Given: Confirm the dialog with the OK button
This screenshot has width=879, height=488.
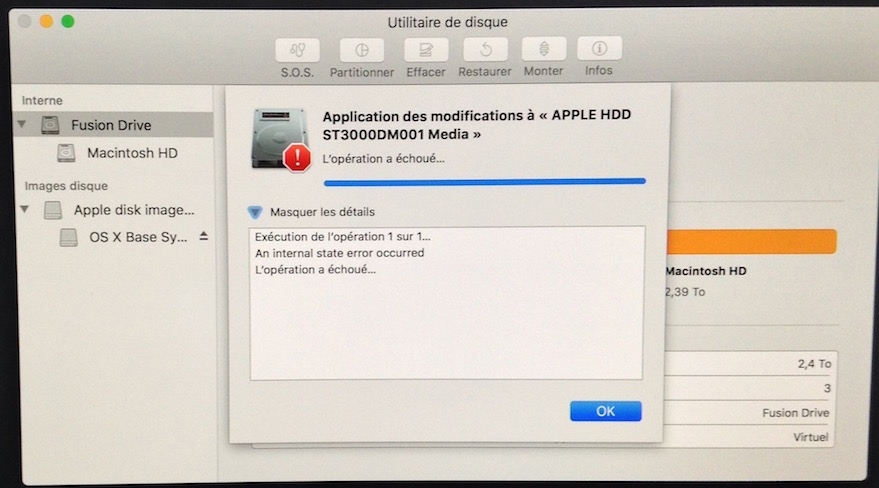Looking at the screenshot, I should point(605,411).
